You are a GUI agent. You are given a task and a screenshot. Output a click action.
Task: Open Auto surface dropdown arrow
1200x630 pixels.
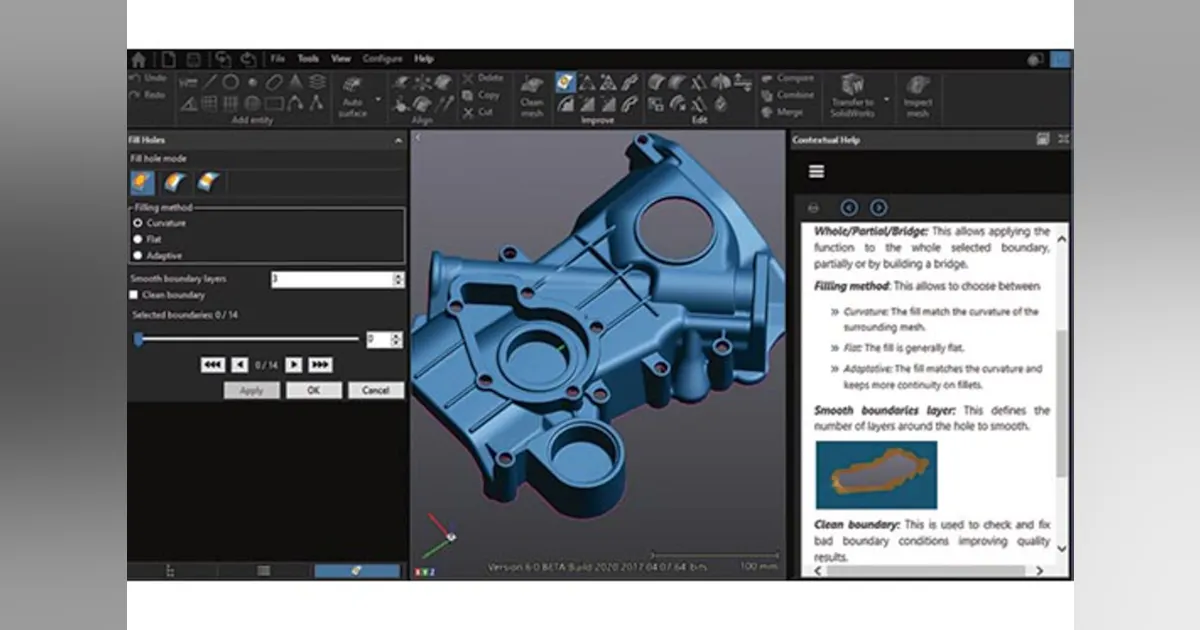[378, 99]
